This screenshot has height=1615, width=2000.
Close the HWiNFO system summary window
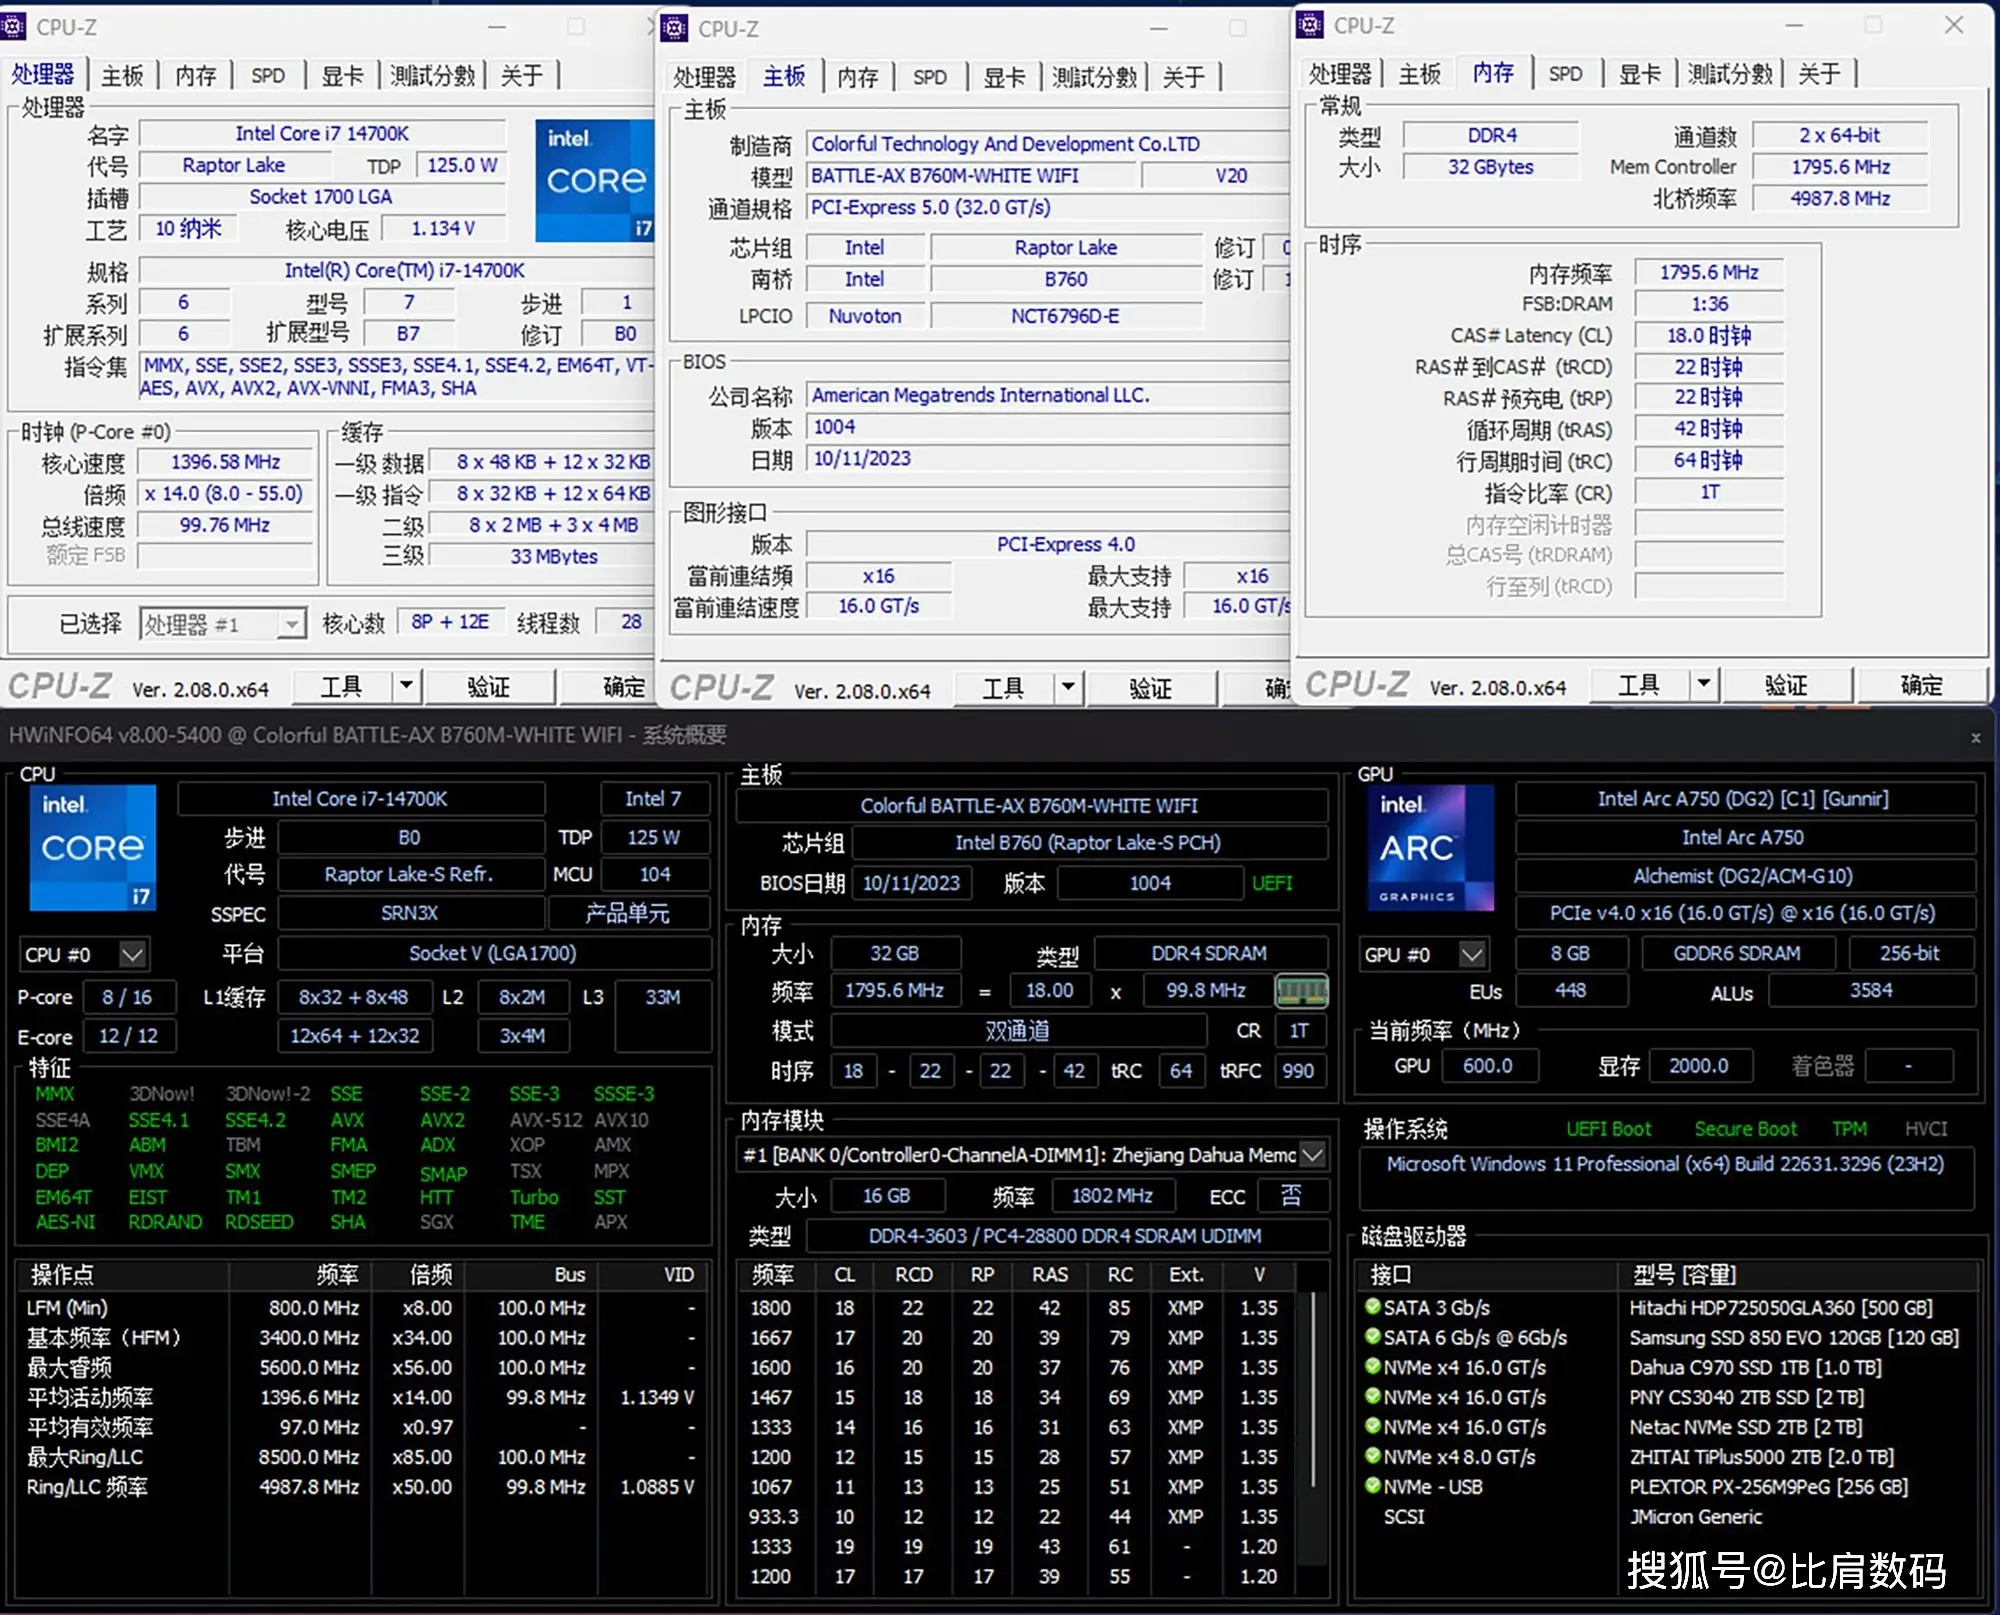[1975, 737]
